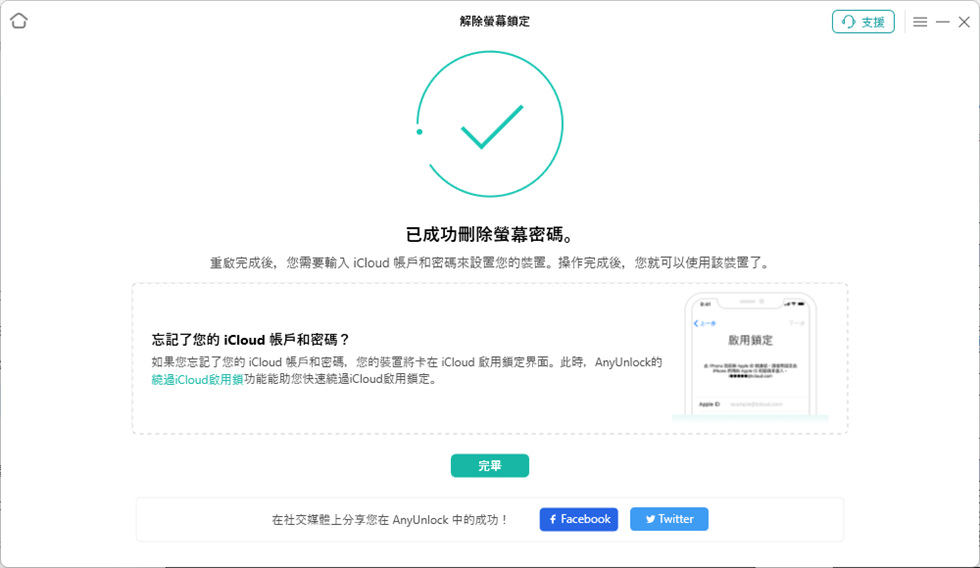Screen dimensions: 980x568
Task: Click the 忘記了您的 iCloud 帳戶和密碼？ heading
Action: click(x=251, y=340)
